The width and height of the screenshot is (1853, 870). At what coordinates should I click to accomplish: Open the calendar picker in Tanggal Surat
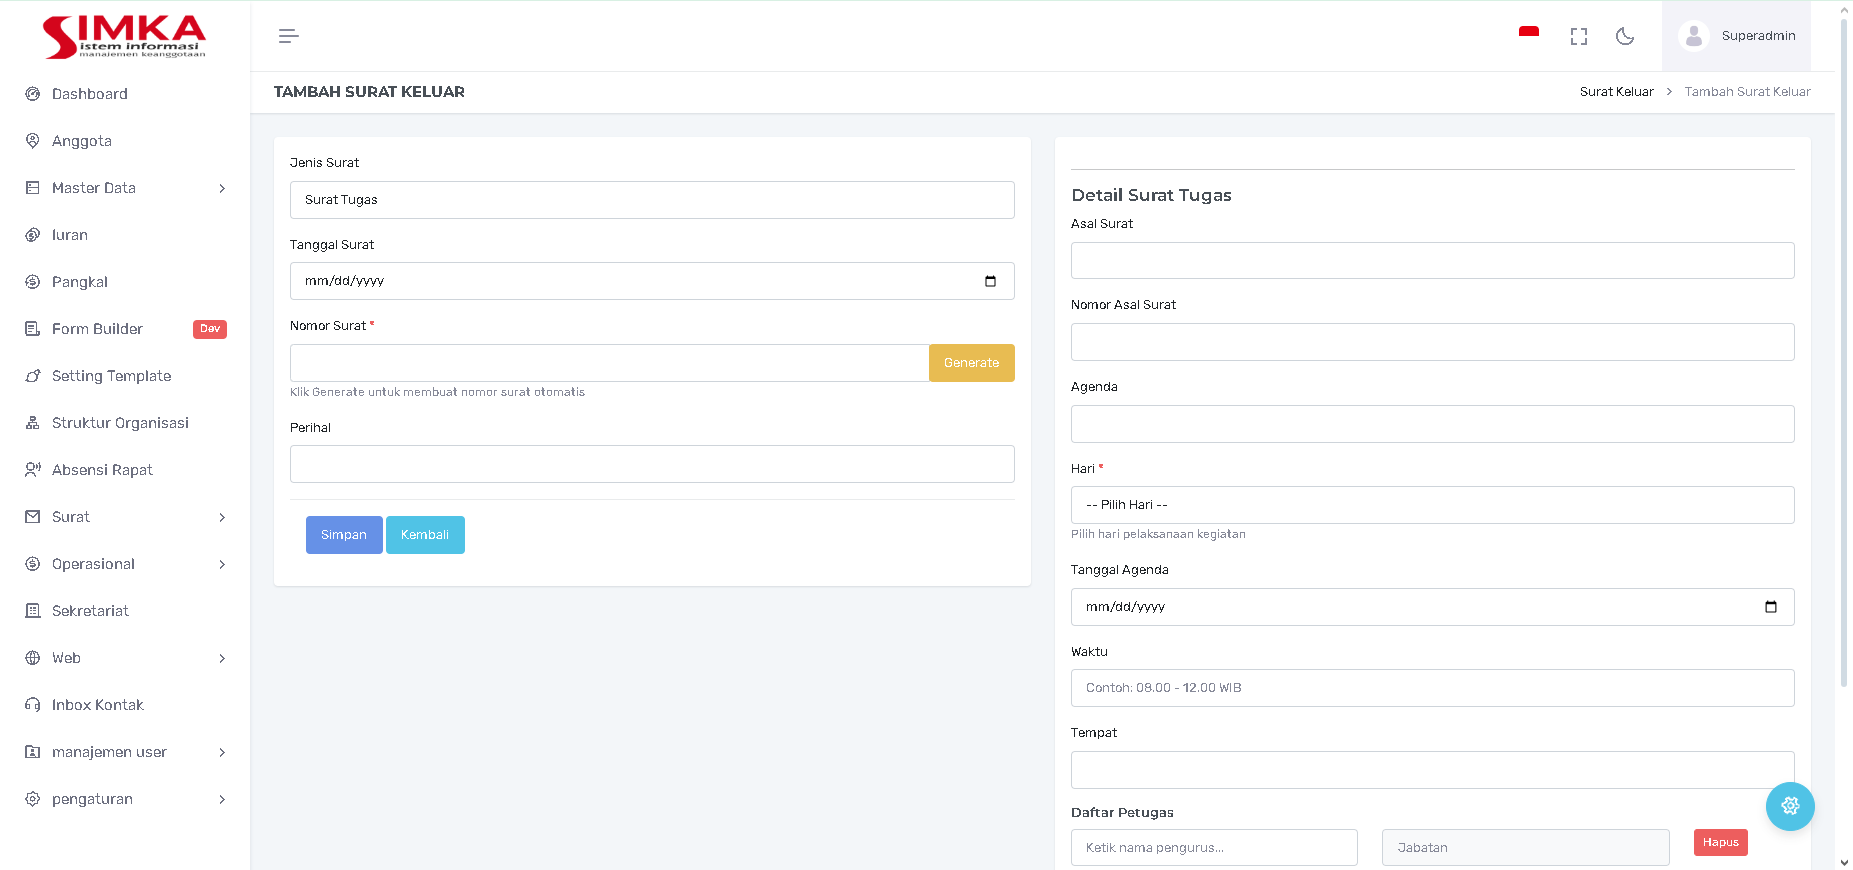pyautogui.click(x=990, y=281)
